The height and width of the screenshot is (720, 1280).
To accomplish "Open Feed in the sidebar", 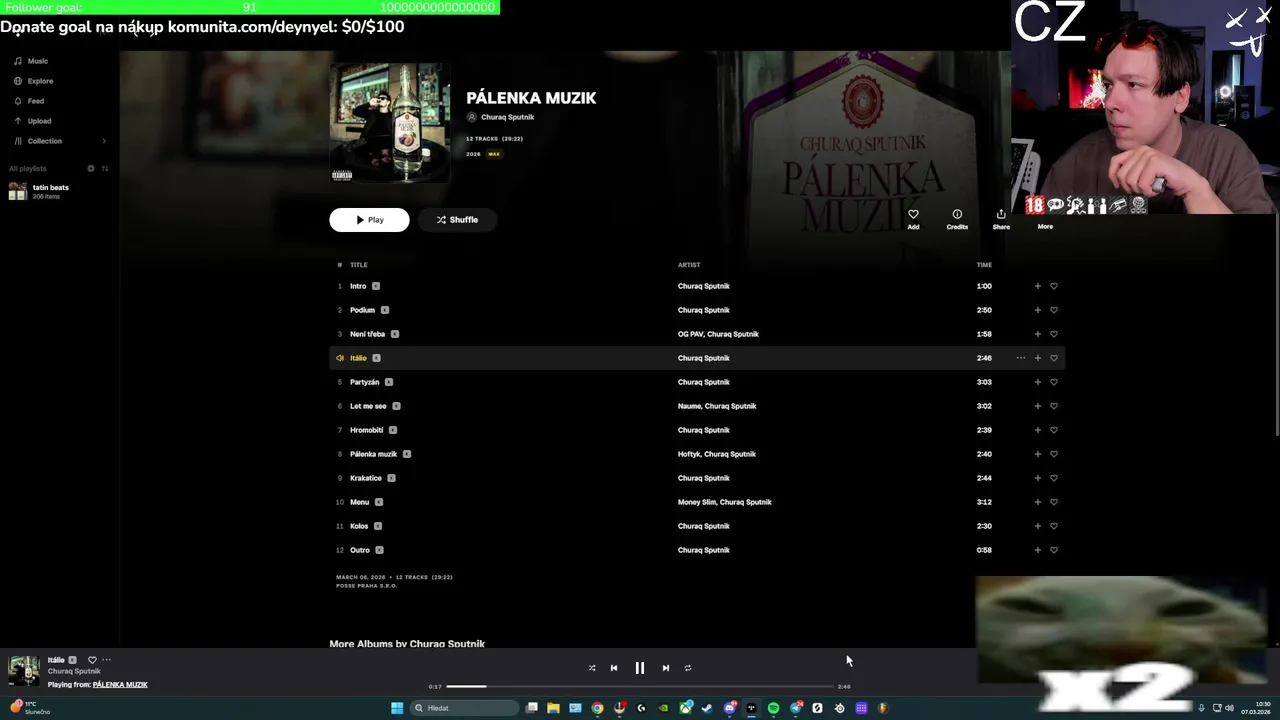I will (29, 101).
